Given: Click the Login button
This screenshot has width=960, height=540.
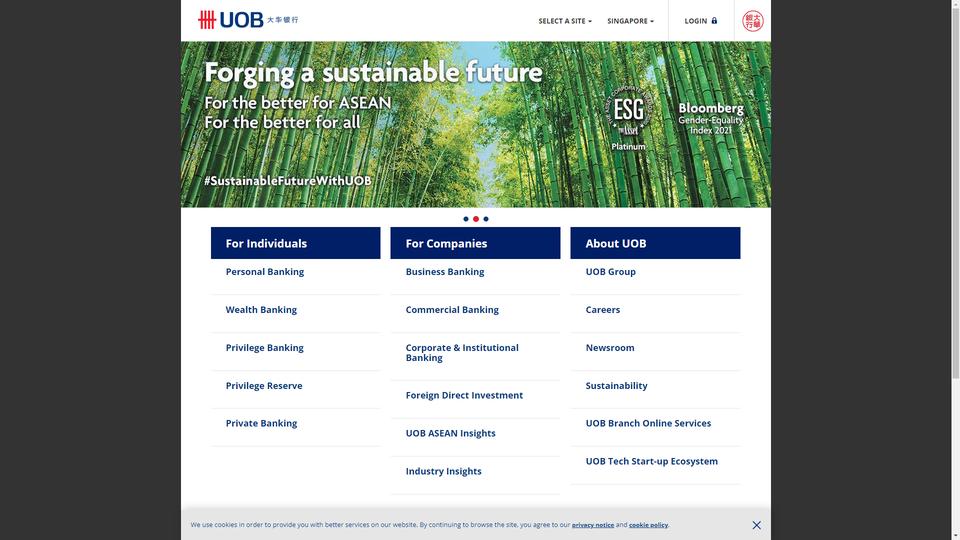Looking at the screenshot, I should [701, 21].
